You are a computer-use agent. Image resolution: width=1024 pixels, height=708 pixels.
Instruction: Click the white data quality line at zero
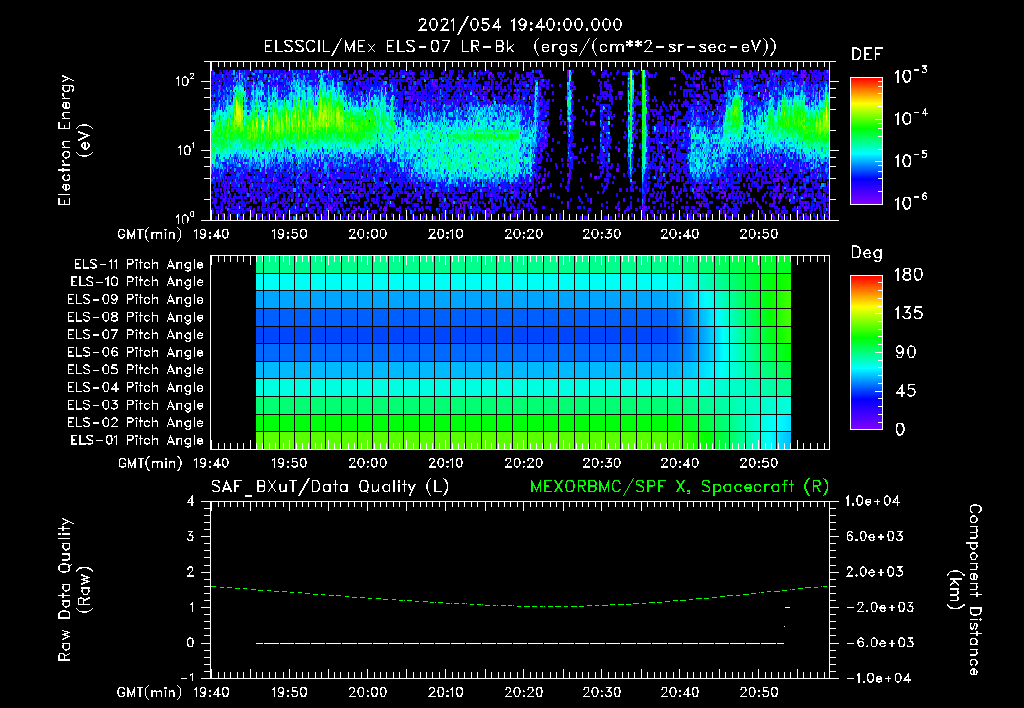520,643
